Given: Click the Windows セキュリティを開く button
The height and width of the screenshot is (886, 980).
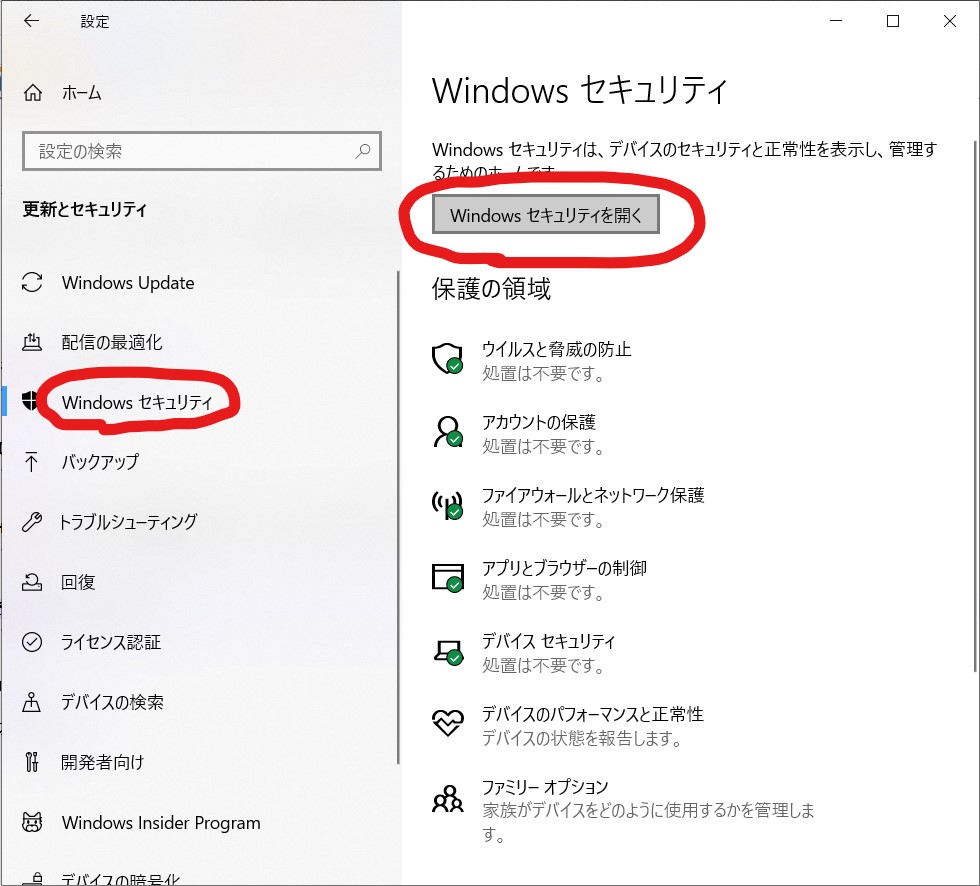Looking at the screenshot, I should 546,215.
